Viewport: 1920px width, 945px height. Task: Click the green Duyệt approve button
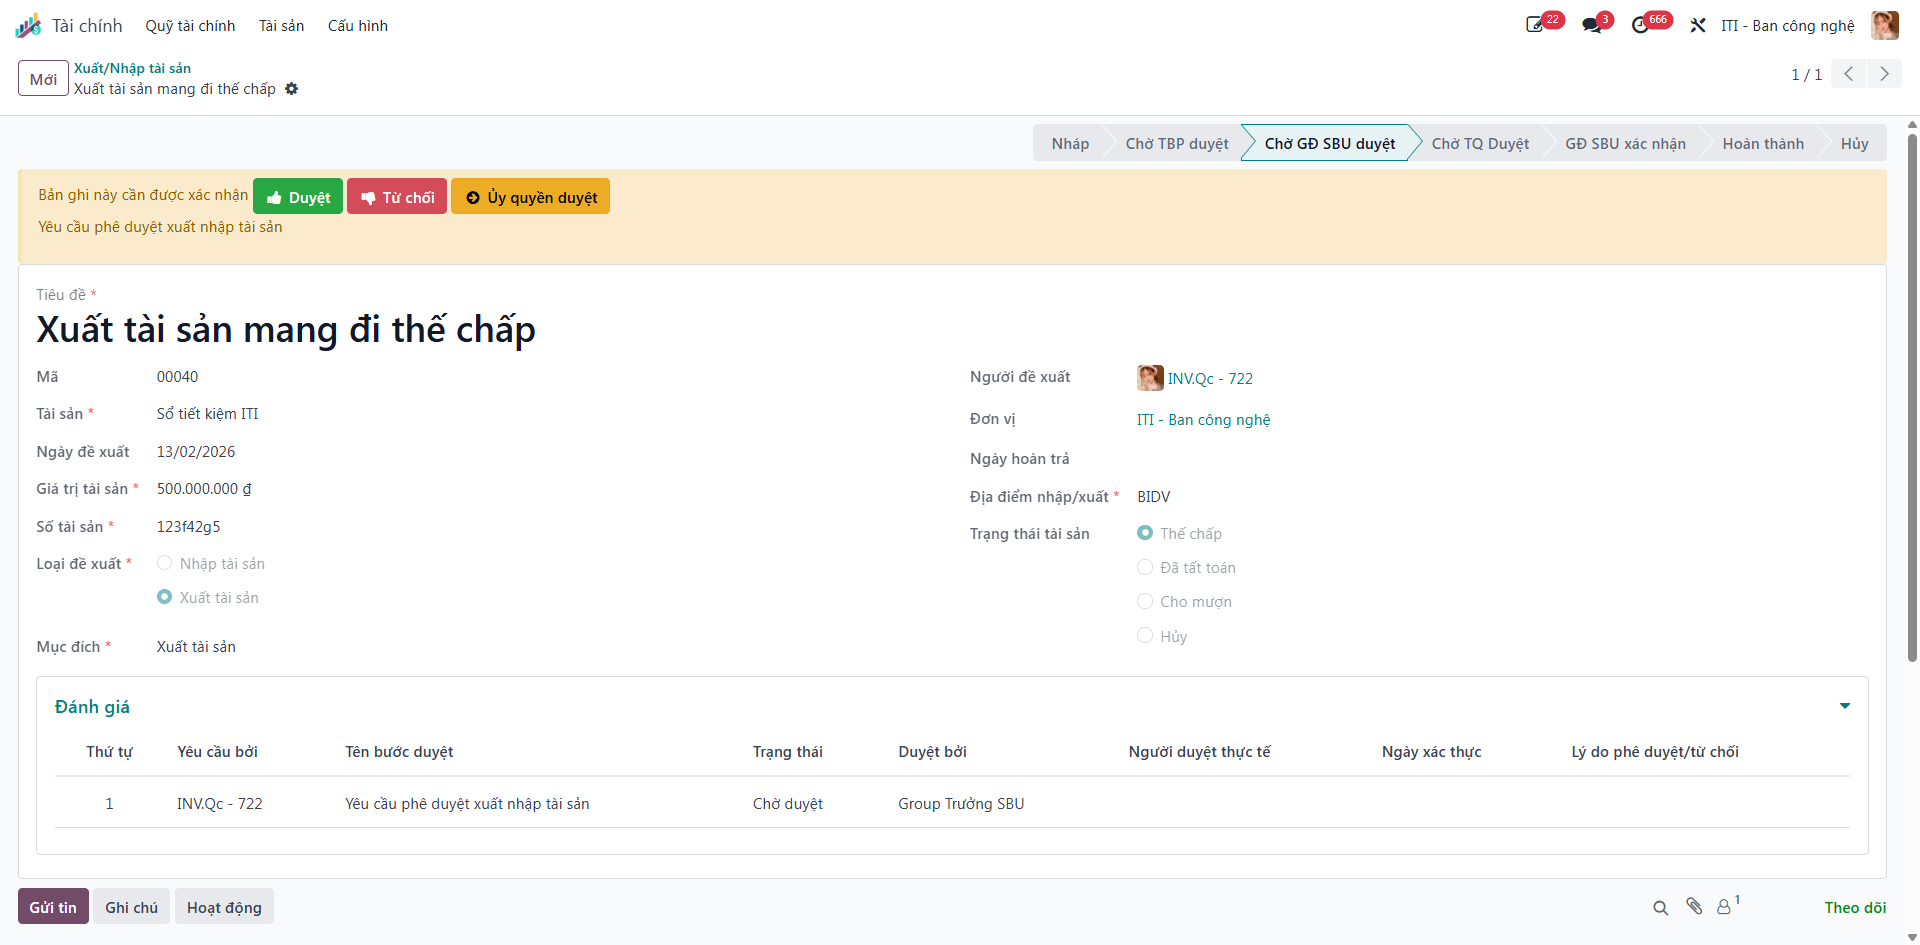tap(298, 197)
